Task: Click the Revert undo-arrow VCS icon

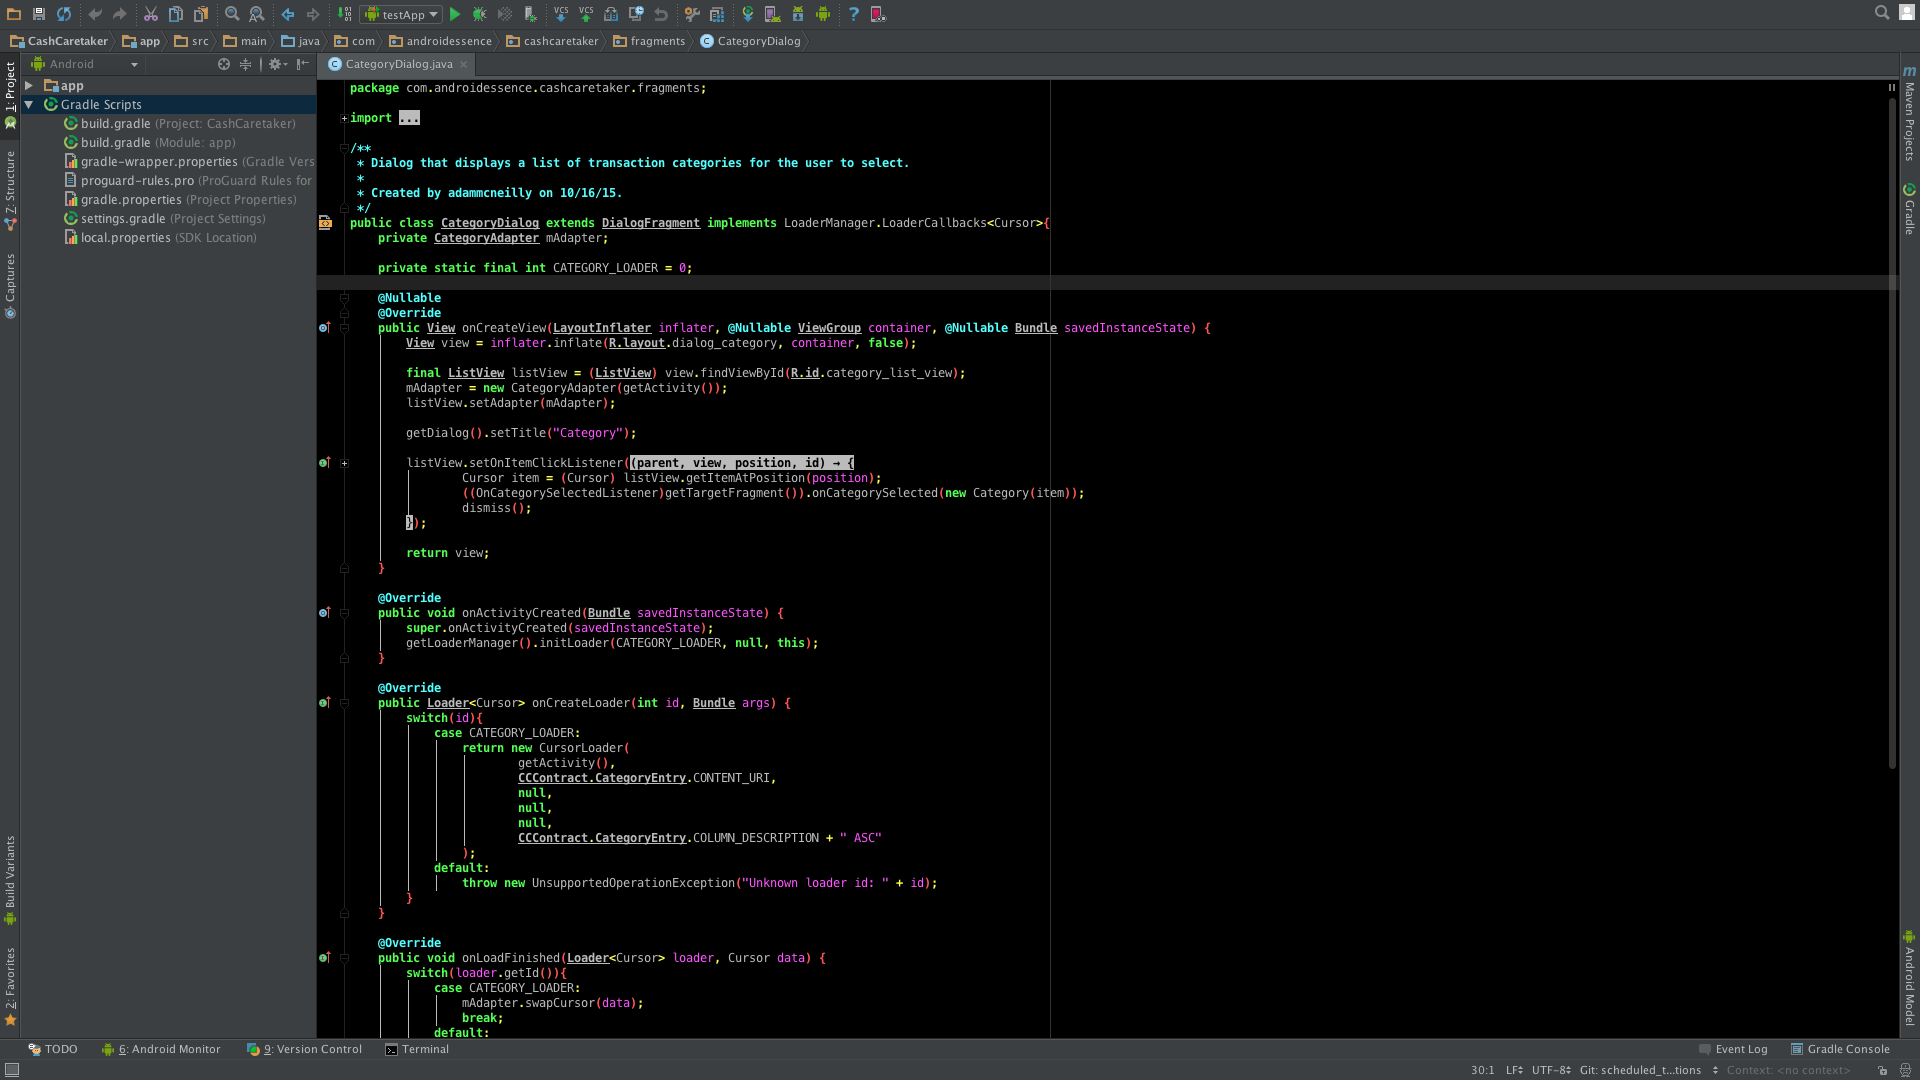Action: (661, 14)
